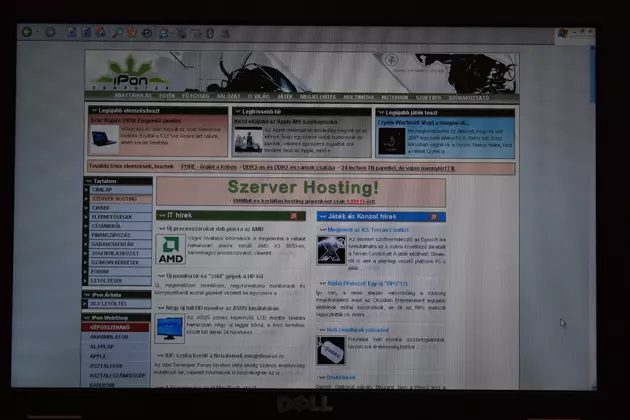
Task: Select SZERVER HOSTING in the sidebar menu
Action: [x=119, y=199]
